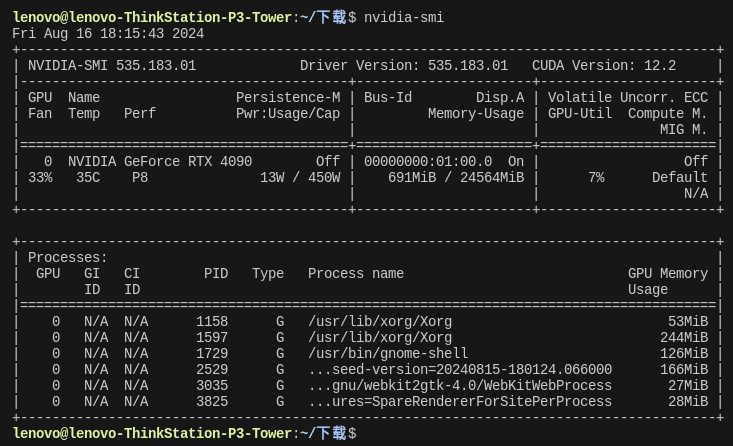Select the bus ID 00000000:01:00.0
The width and height of the screenshot is (733, 446).
click(x=428, y=162)
